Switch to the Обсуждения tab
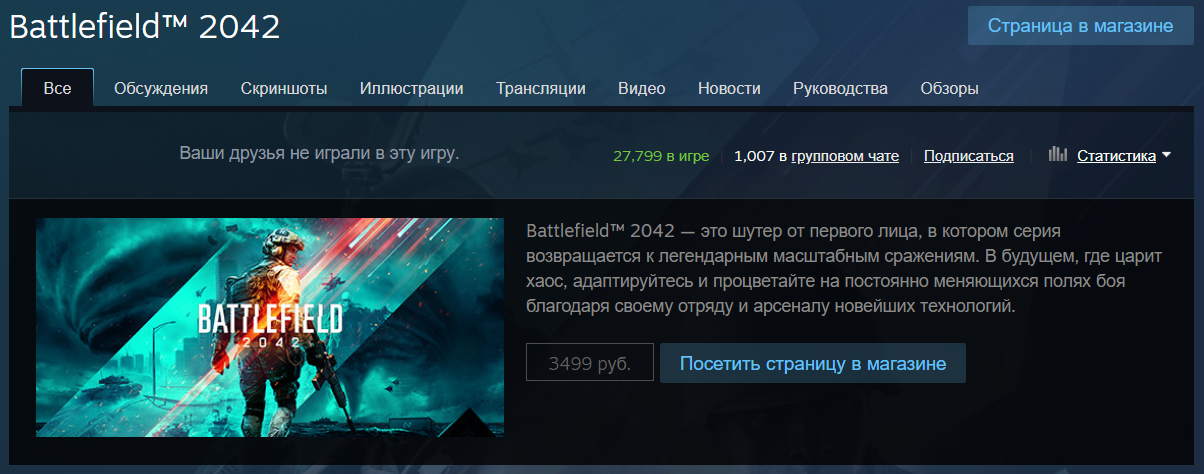 coord(161,88)
